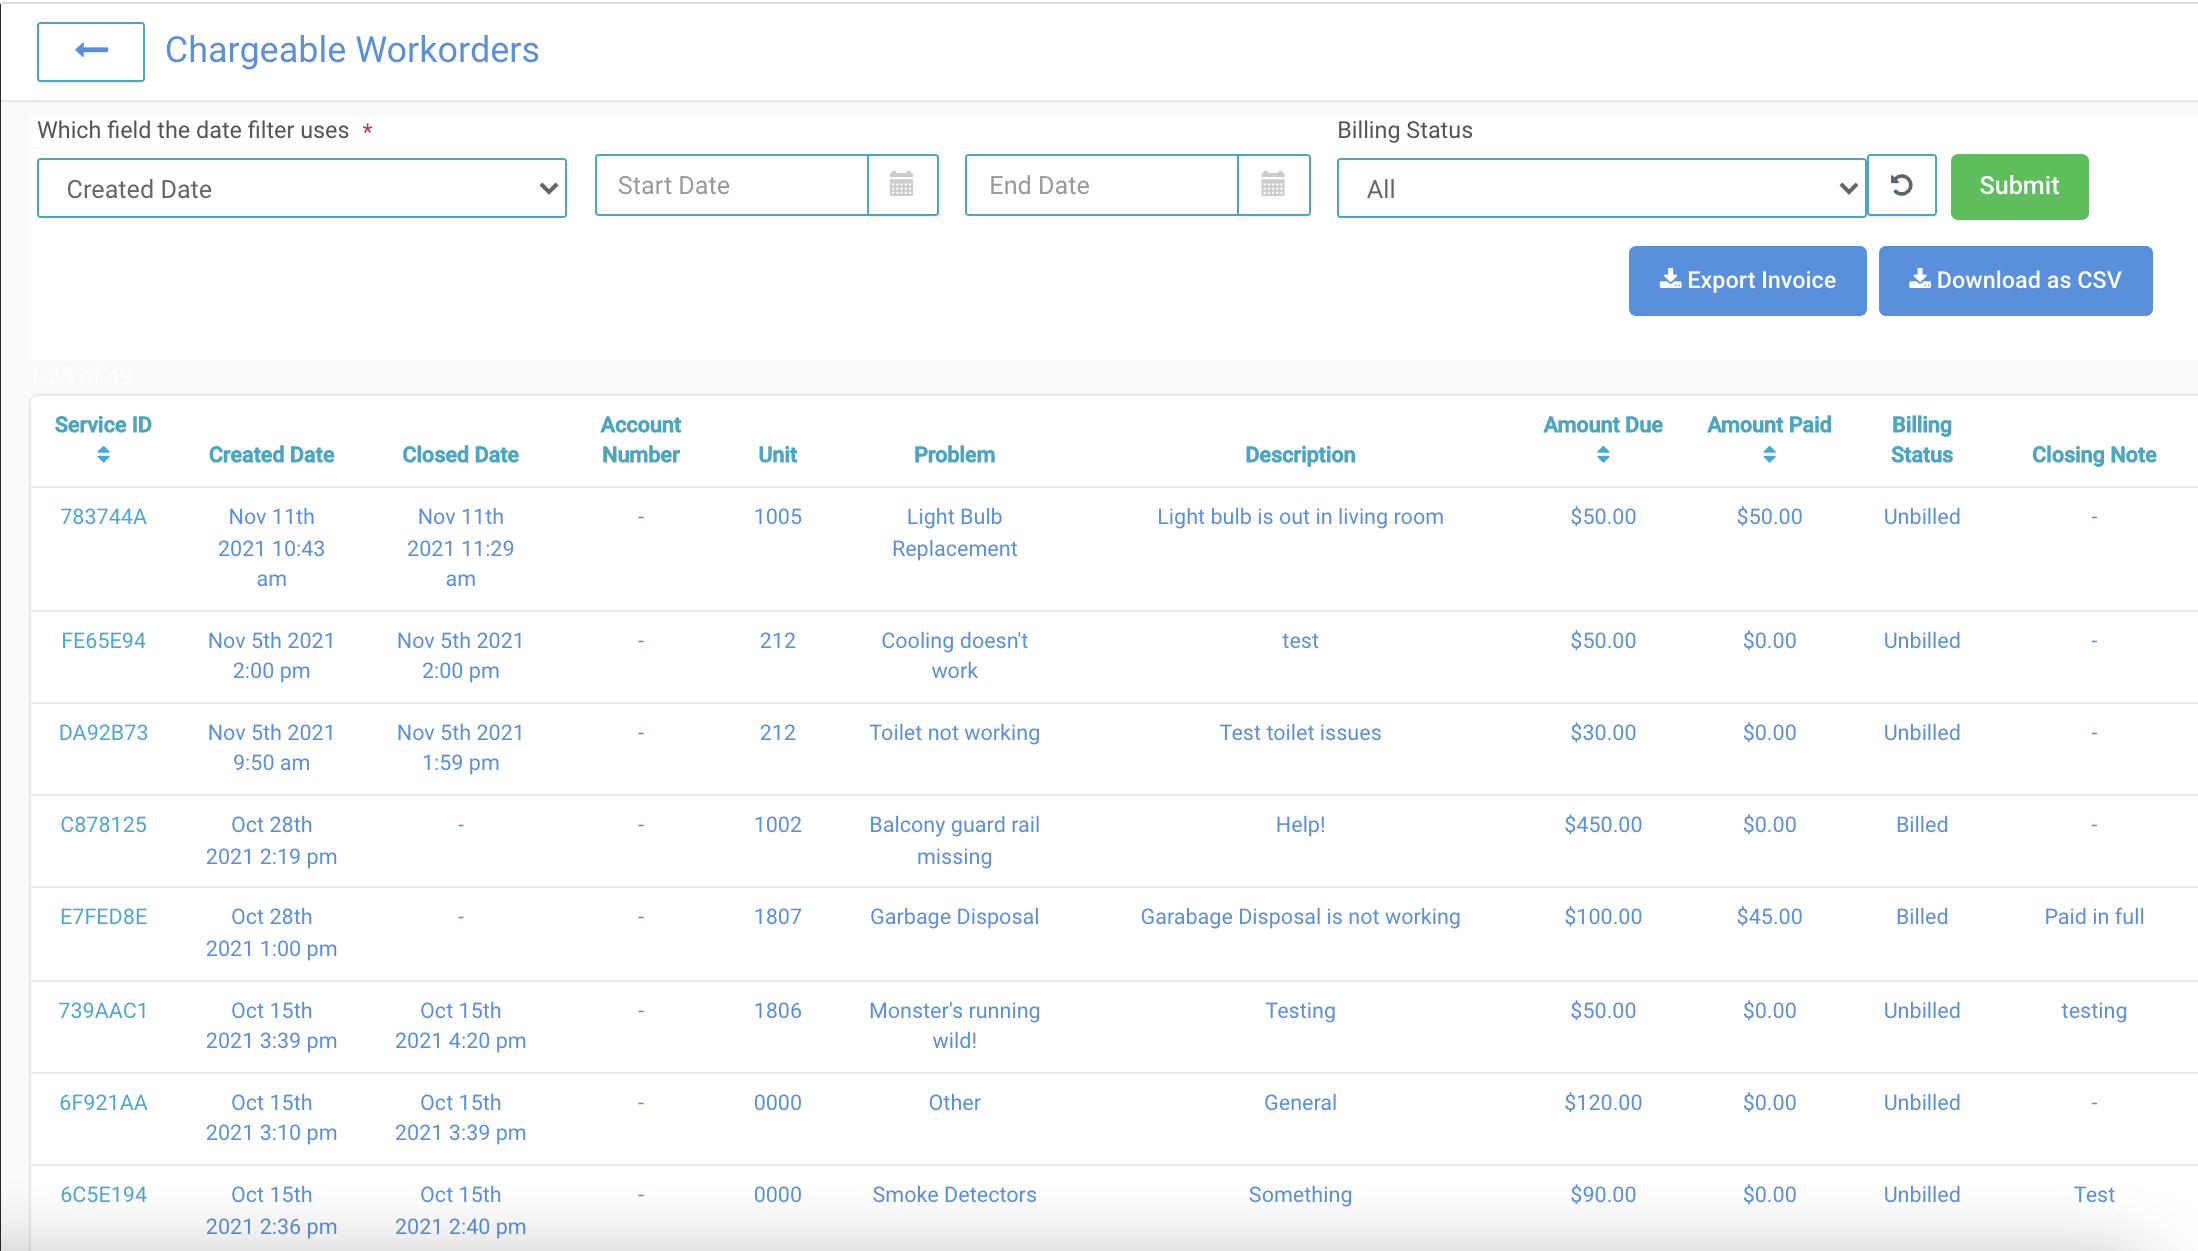Open the Billing Status All dropdown
Viewport: 2198px width, 1251px height.
[x=1600, y=188]
